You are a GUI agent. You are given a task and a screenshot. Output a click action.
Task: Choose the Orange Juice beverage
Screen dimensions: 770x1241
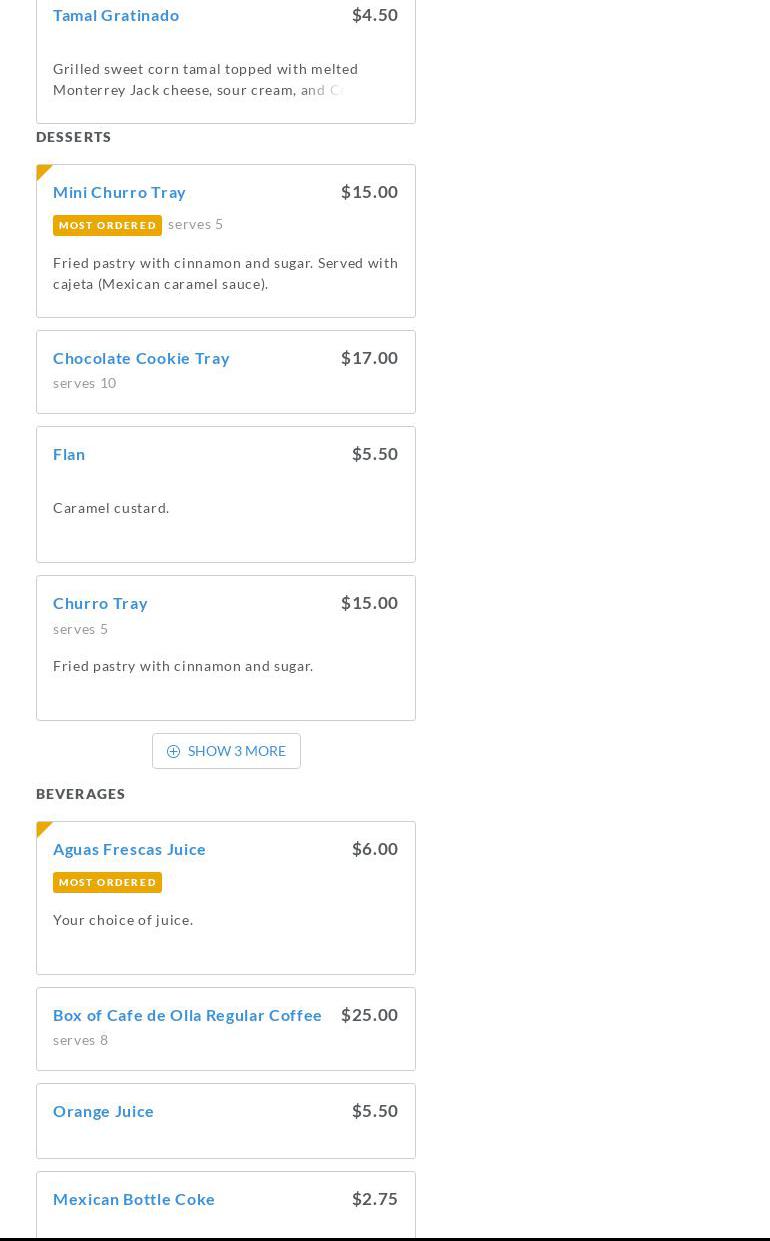pyautogui.click(x=103, y=1111)
